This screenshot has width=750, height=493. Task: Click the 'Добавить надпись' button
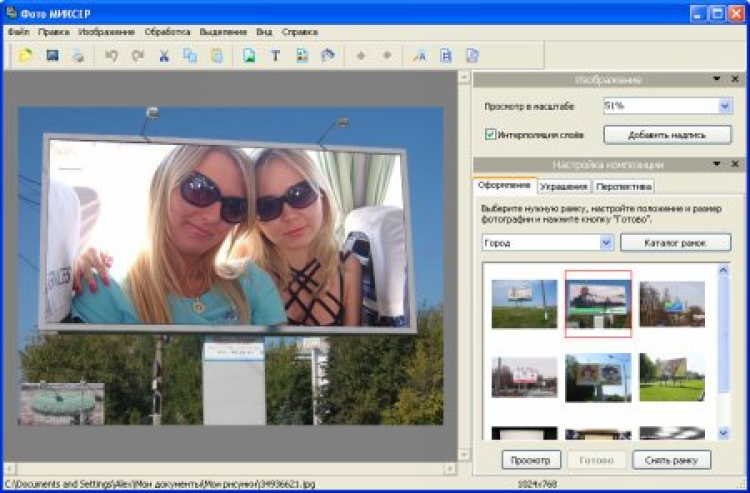point(667,134)
